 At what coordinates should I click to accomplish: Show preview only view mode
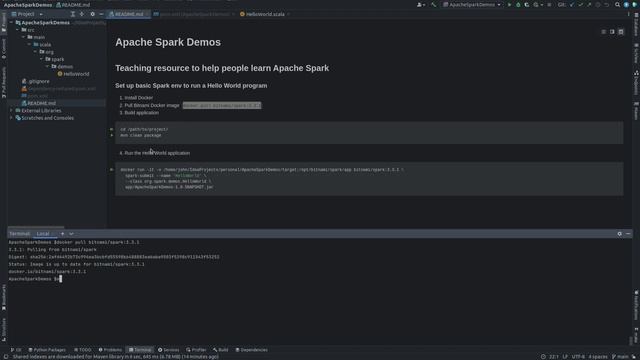pyautogui.click(x=621, y=32)
